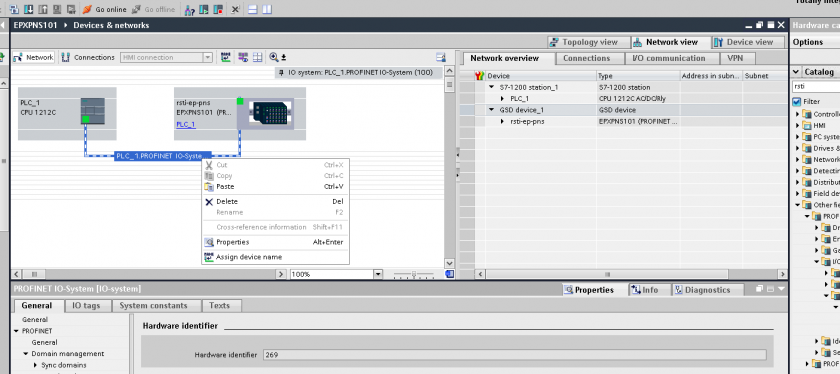Collapse the Domain management tree node

tap(26, 354)
